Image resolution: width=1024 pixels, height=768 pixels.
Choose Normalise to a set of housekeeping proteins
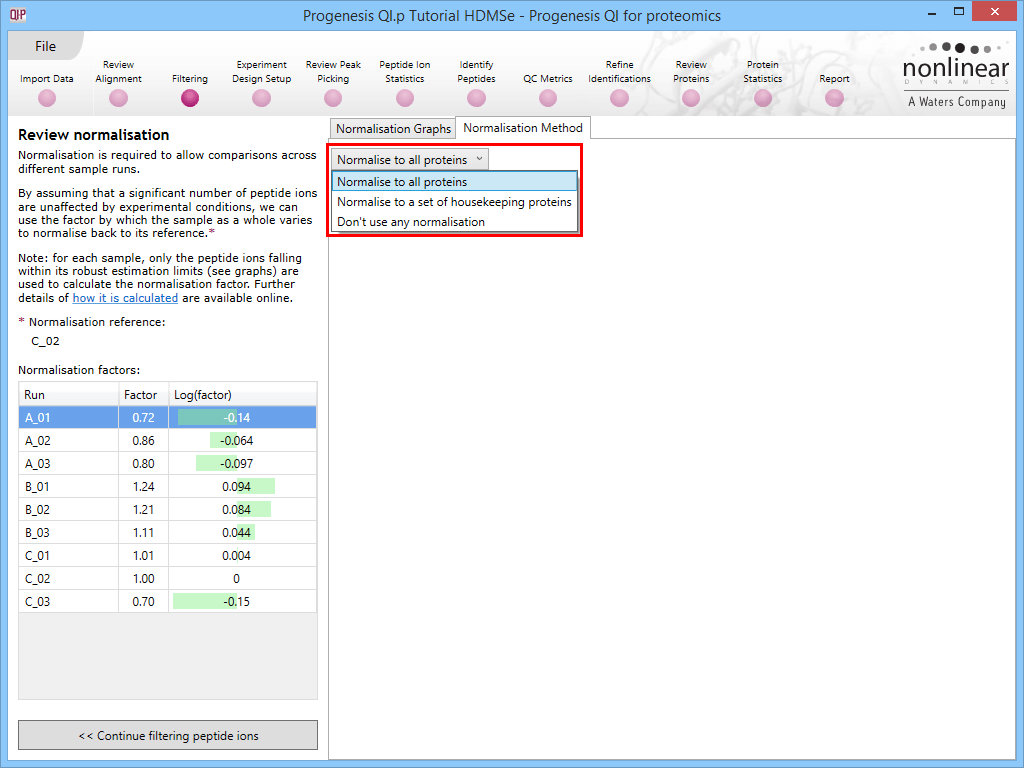click(x=455, y=202)
